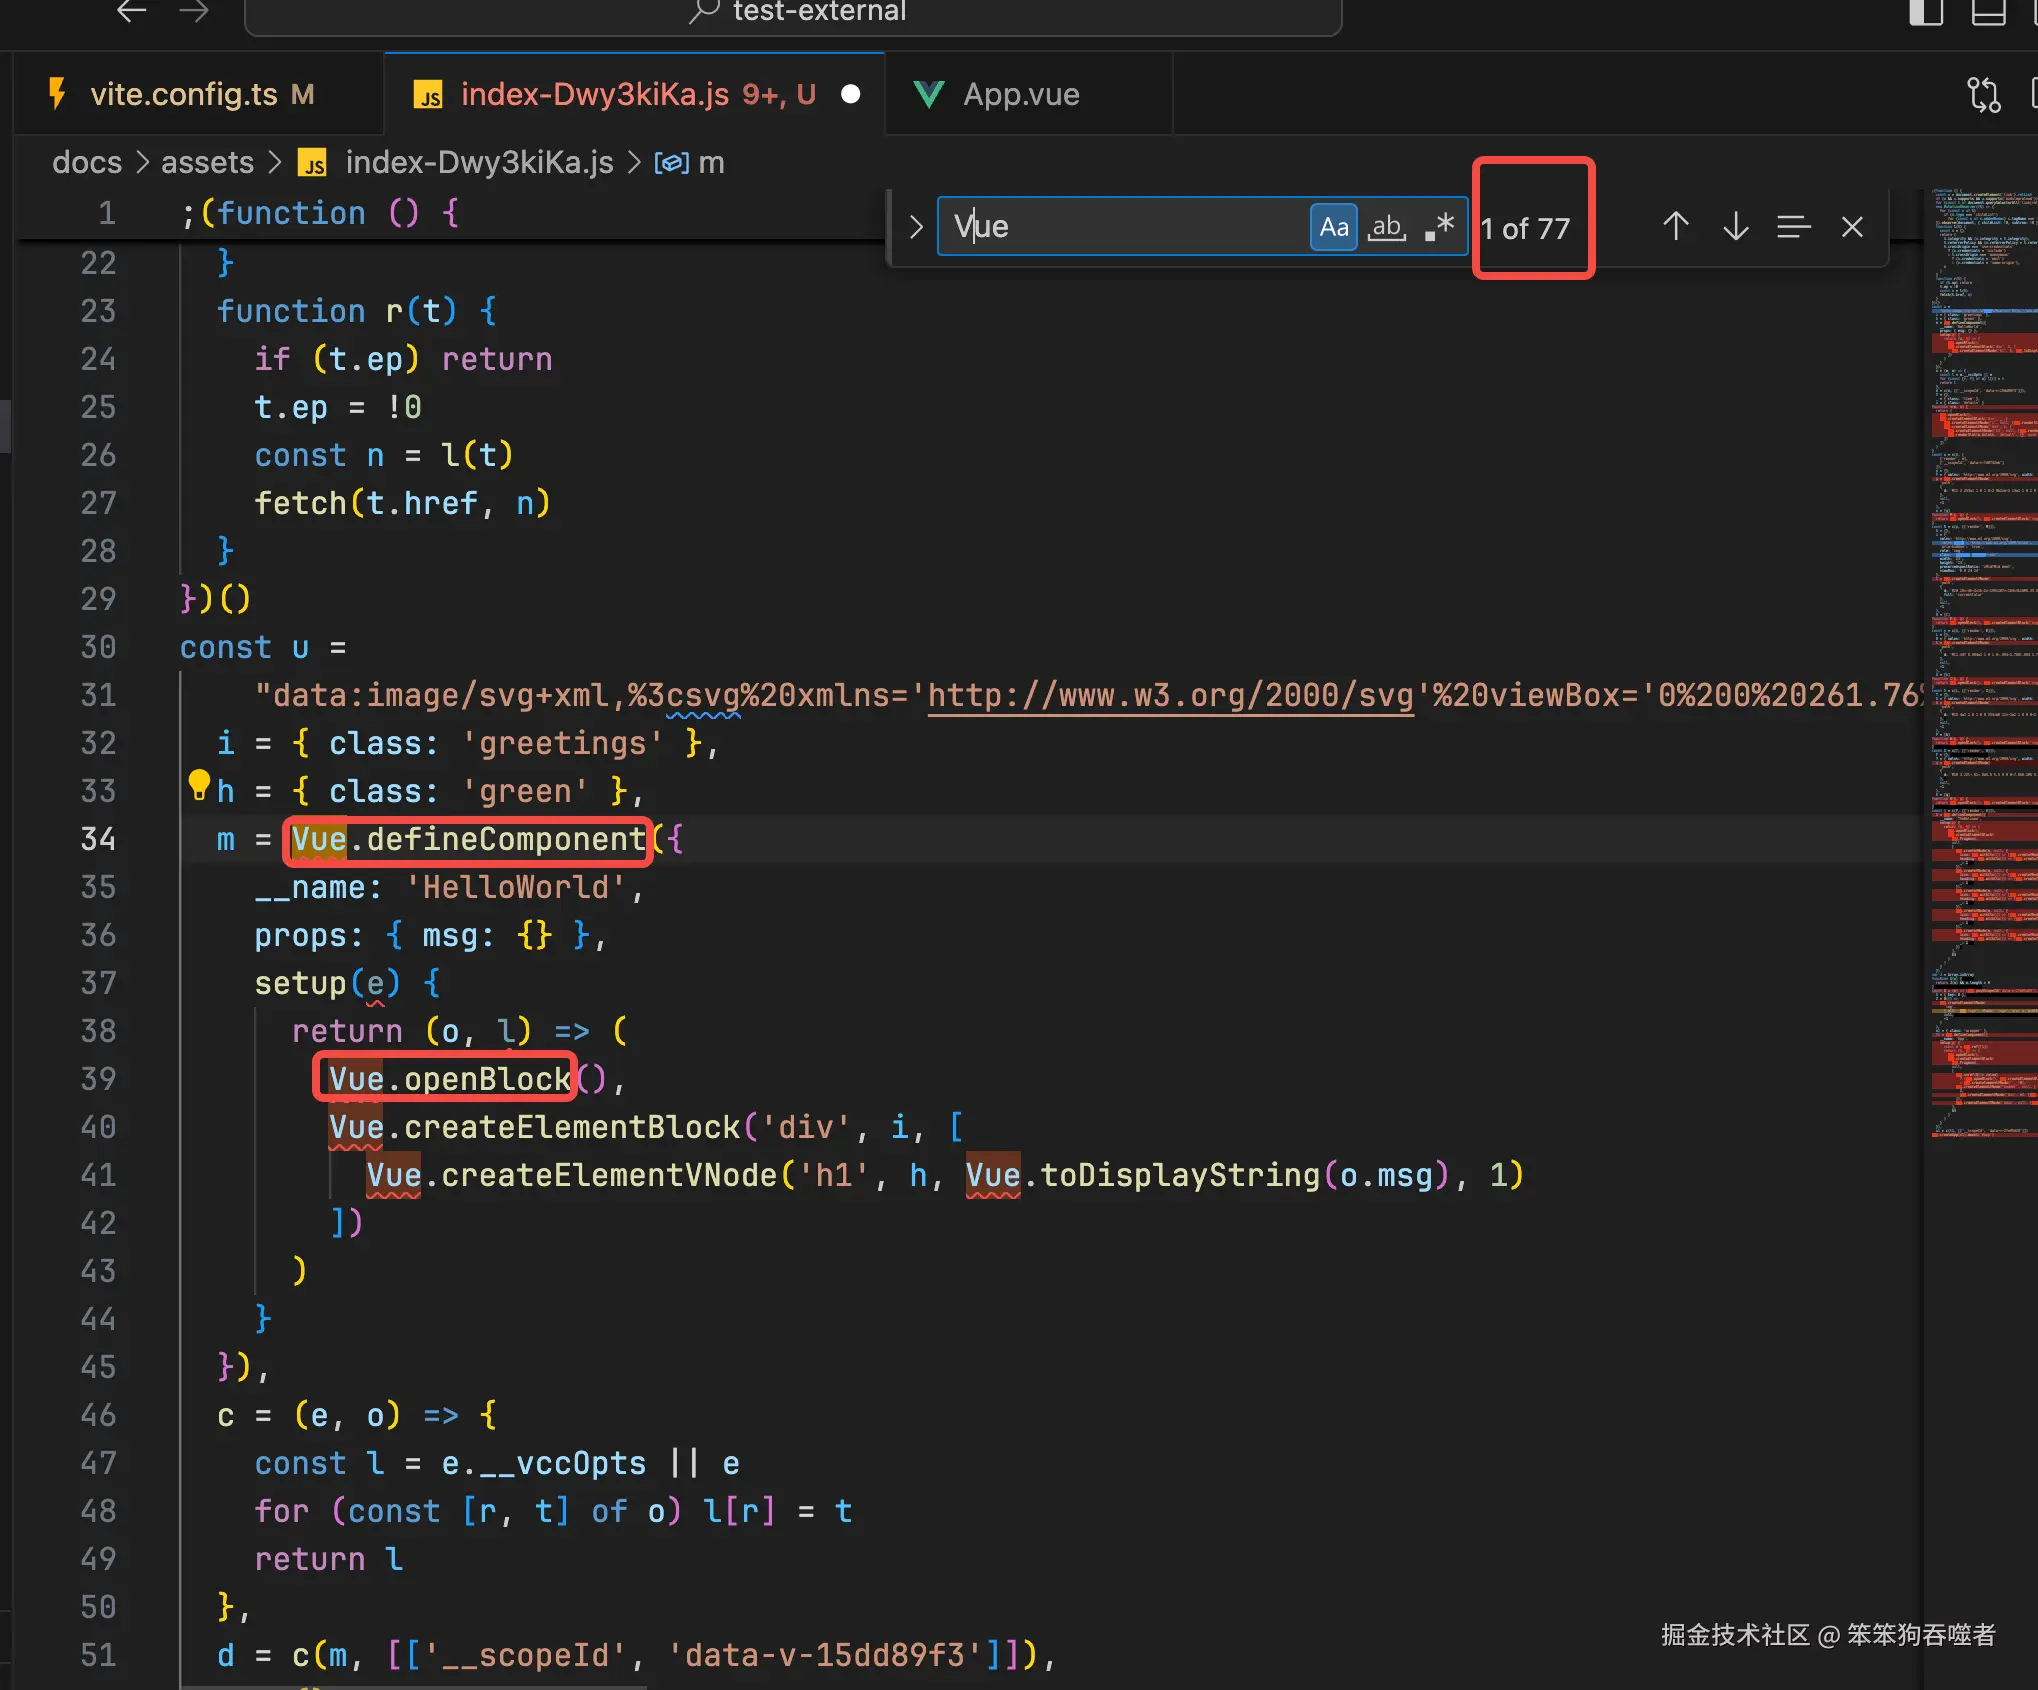2038x1690 pixels.
Task: Open source control compare changes icon
Action: (1983, 94)
